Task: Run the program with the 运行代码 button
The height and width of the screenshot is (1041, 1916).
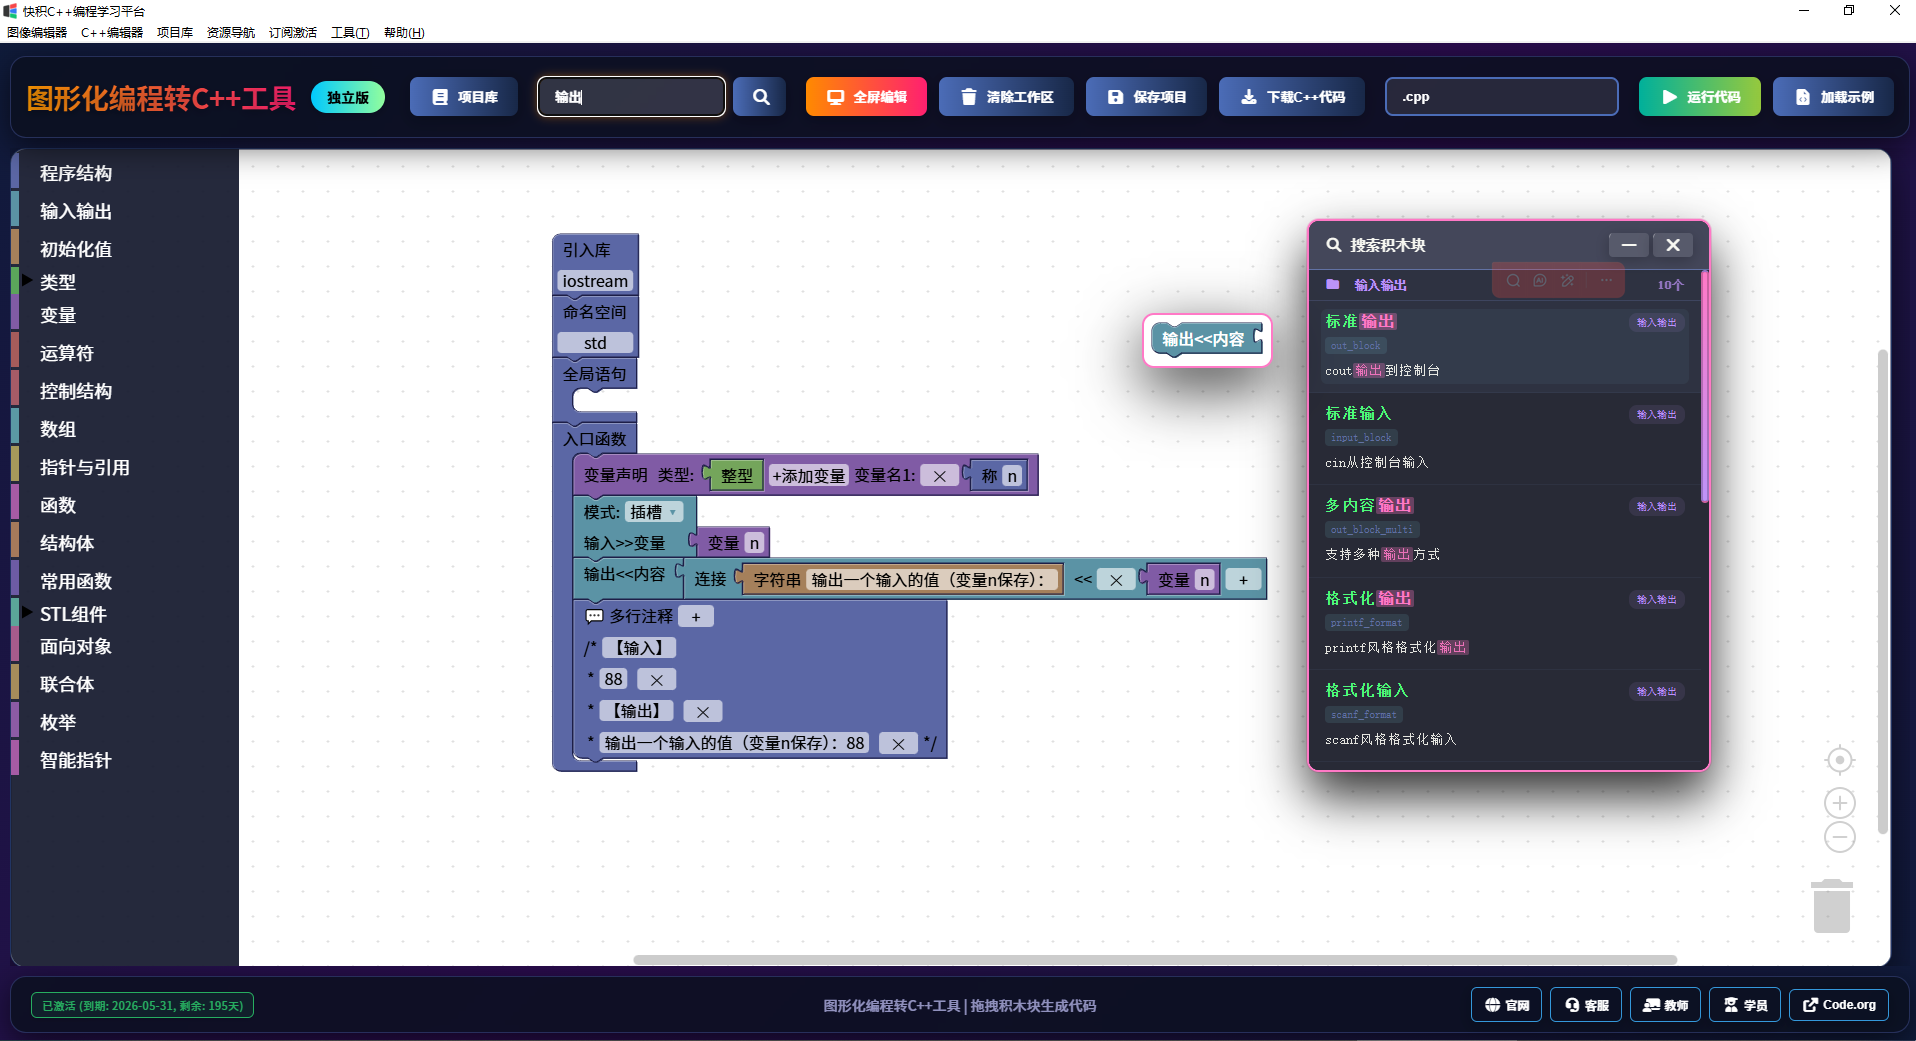Action: click(1699, 96)
